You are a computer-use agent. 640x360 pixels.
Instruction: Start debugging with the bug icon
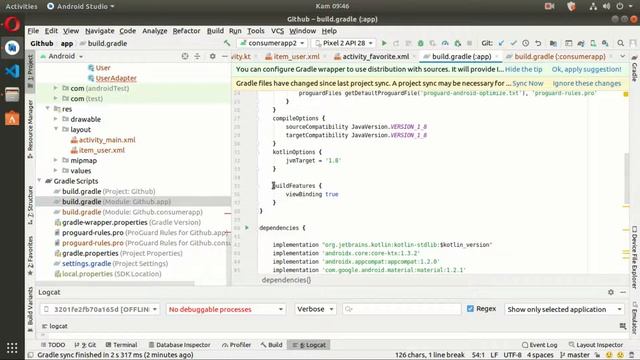tap(420, 43)
